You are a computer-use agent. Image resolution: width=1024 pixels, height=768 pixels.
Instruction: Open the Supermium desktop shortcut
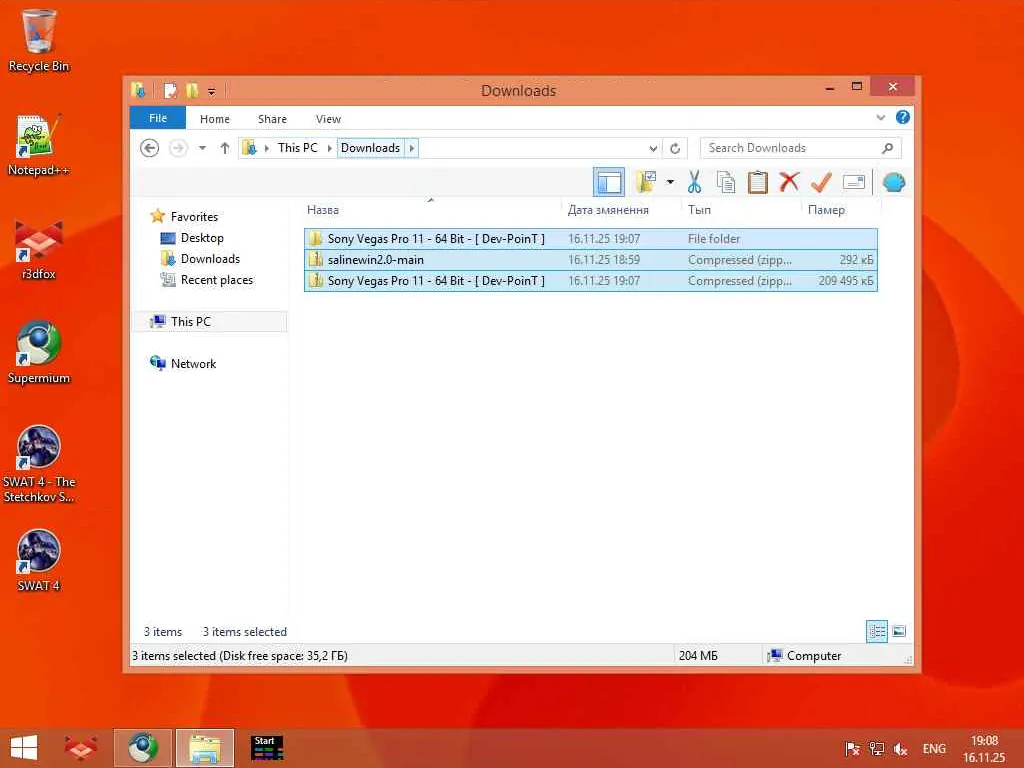pyautogui.click(x=39, y=353)
